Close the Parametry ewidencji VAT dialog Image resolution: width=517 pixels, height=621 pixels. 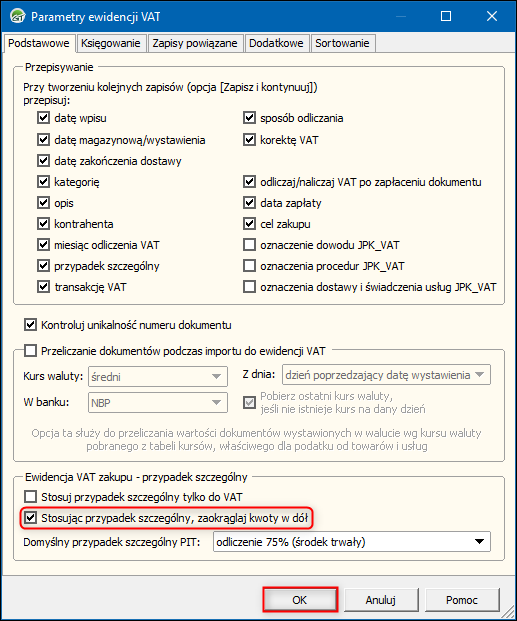[492, 16]
